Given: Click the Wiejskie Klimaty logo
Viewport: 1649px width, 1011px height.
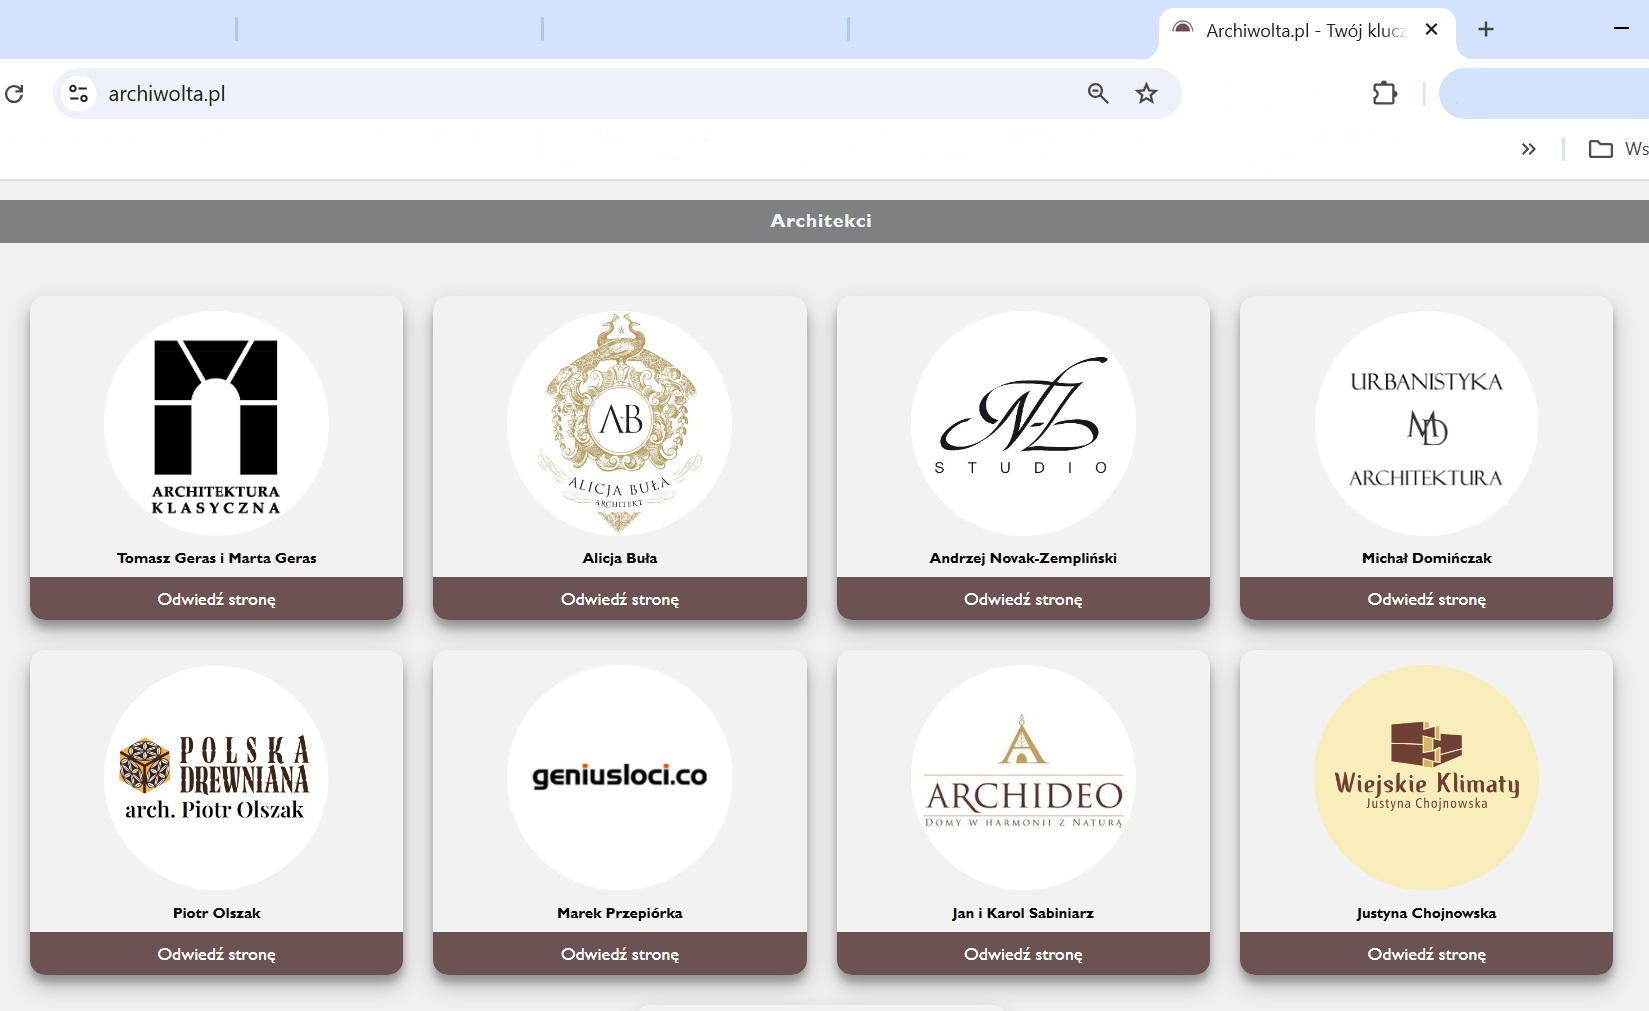Looking at the screenshot, I should [x=1426, y=778].
